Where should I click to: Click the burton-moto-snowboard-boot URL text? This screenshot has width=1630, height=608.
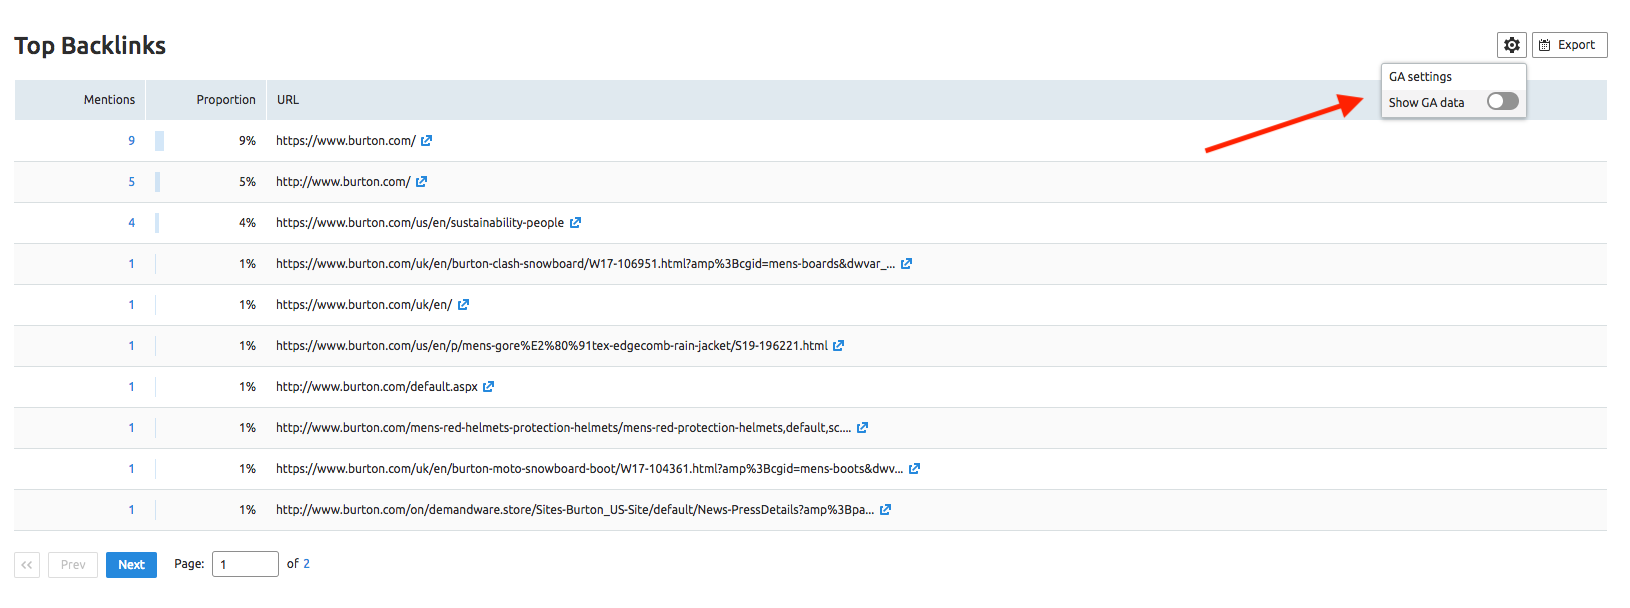[590, 469]
